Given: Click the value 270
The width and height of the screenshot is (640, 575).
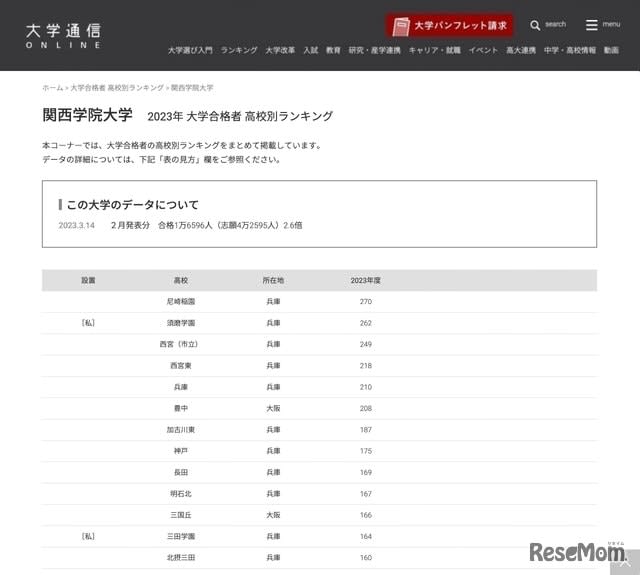Looking at the screenshot, I should click(366, 302).
